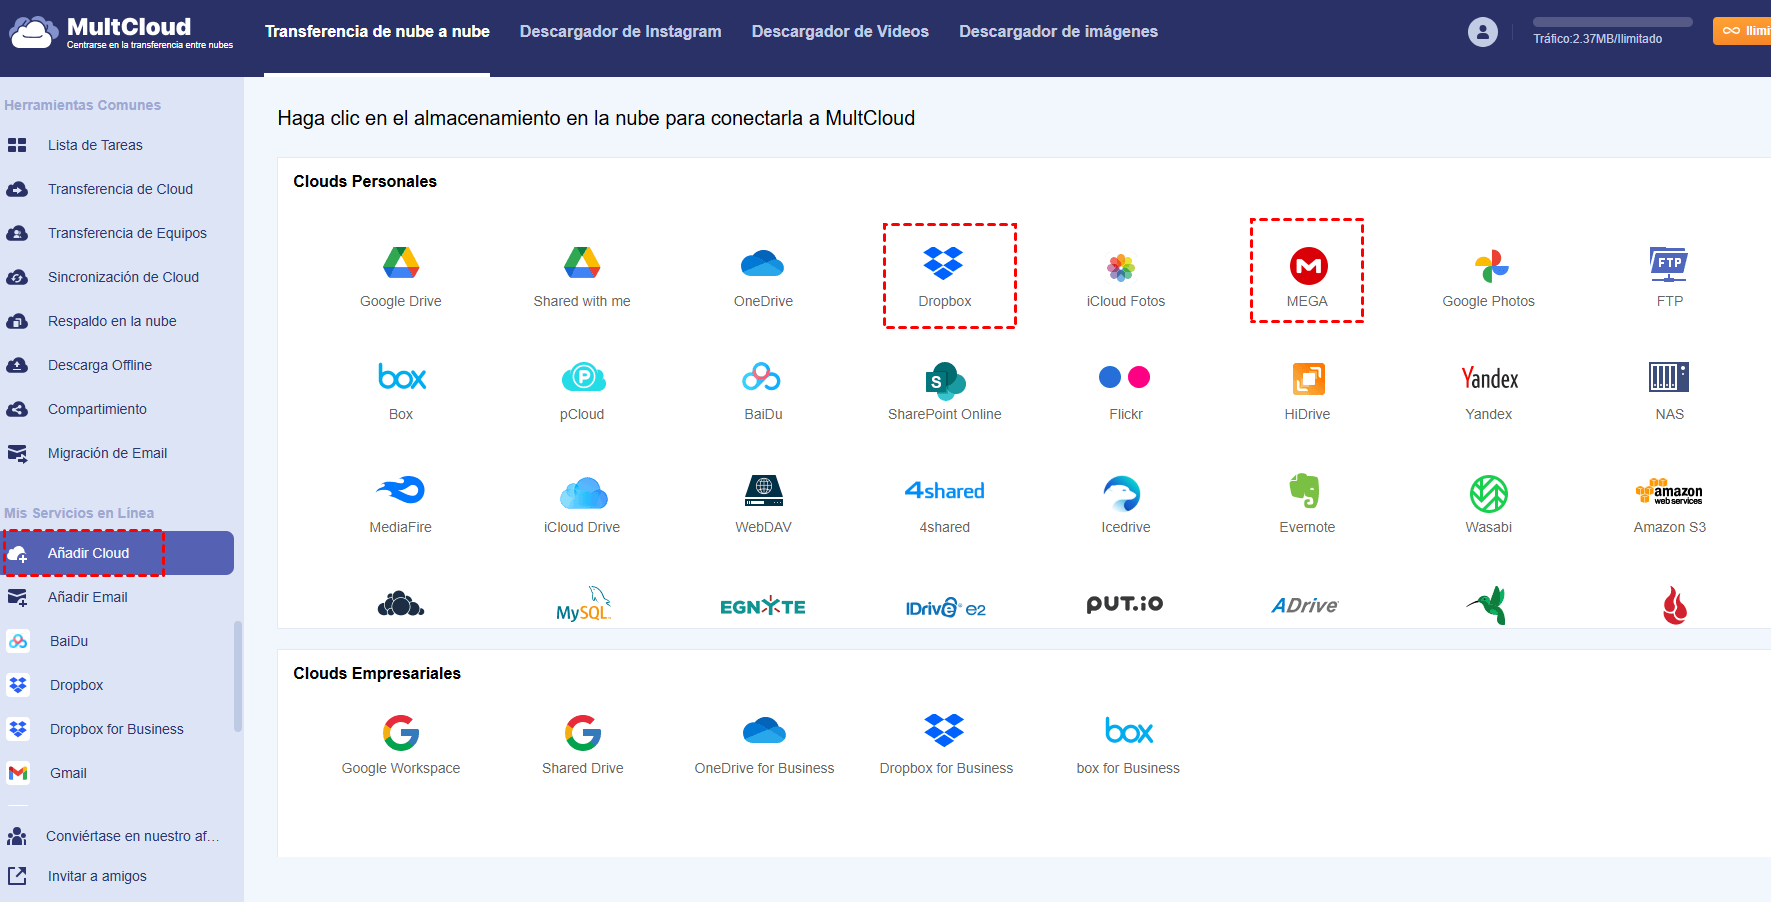The image size is (1771, 902).
Task: Select the Dropbox cloud icon
Action: click(943, 264)
